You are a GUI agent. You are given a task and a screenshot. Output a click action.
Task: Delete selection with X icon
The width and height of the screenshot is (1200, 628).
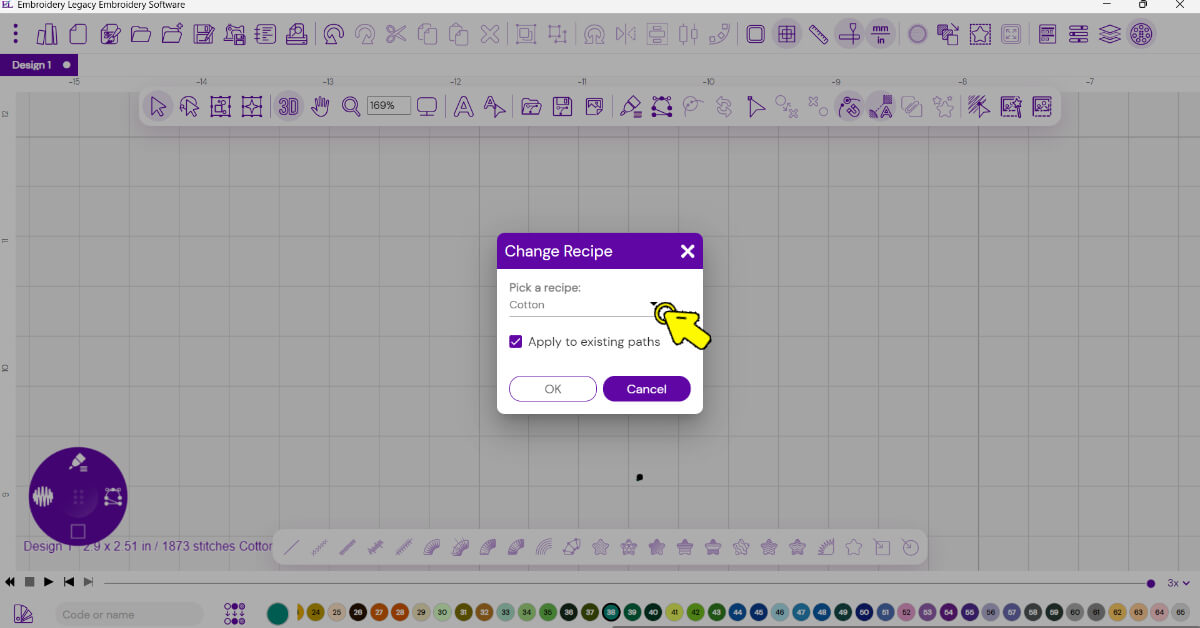point(489,34)
